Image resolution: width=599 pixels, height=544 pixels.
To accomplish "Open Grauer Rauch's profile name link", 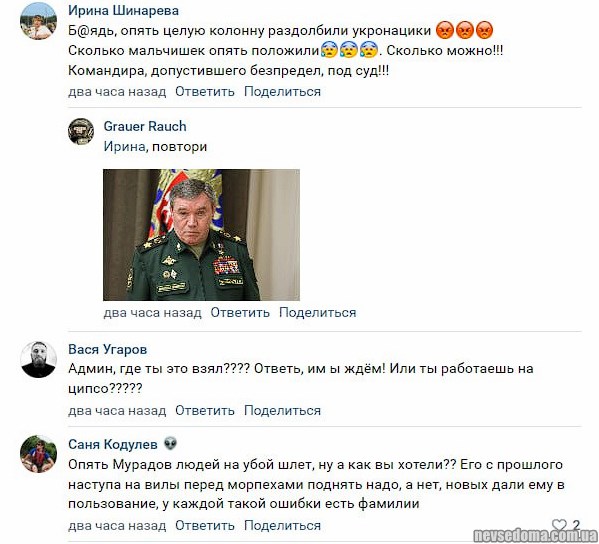I will pos(145,126).
